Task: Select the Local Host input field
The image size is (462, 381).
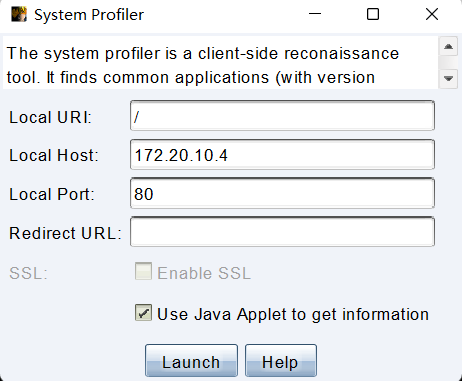Action: 282,155
